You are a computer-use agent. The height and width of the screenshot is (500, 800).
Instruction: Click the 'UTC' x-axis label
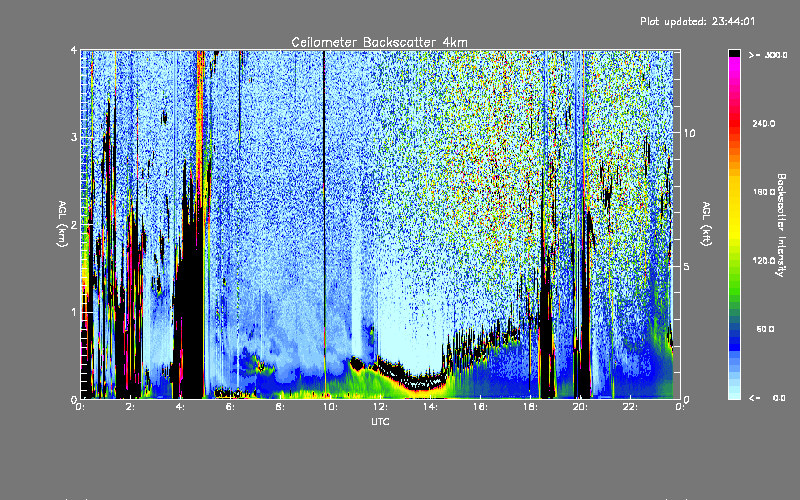(380, 421)
